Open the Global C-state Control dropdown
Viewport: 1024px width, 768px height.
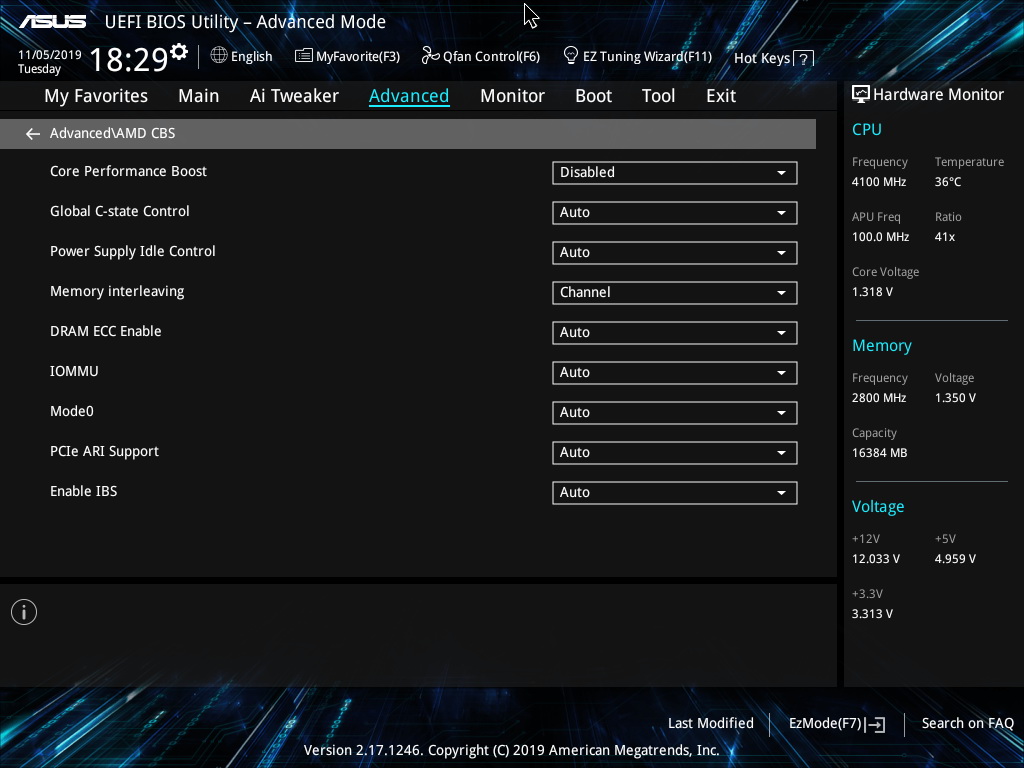click(x=675, y=213)
